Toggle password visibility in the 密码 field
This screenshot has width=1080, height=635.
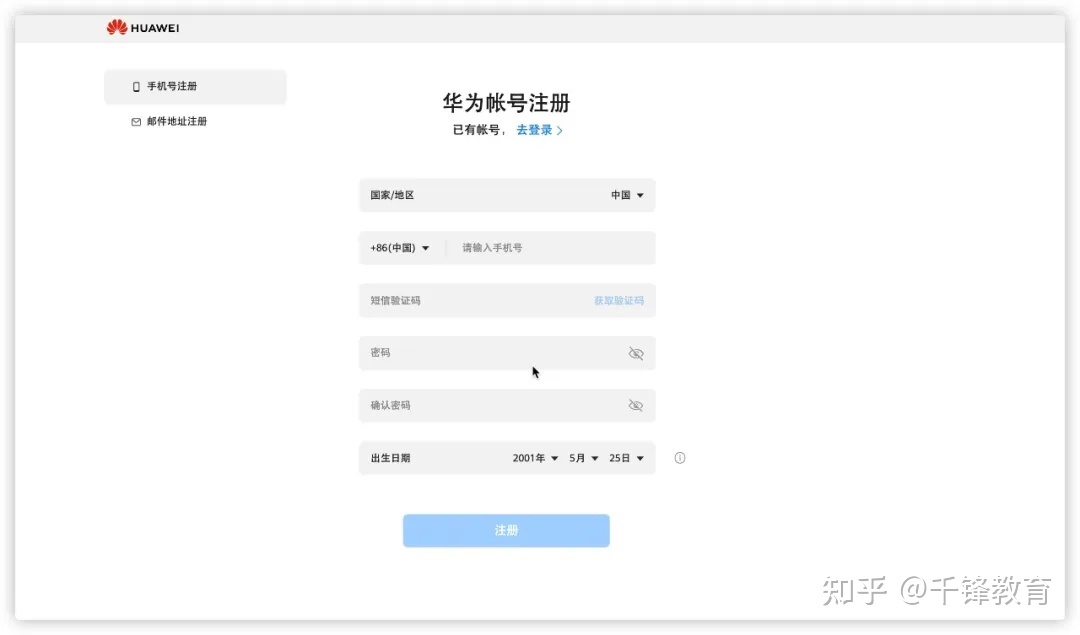[636, 353]
